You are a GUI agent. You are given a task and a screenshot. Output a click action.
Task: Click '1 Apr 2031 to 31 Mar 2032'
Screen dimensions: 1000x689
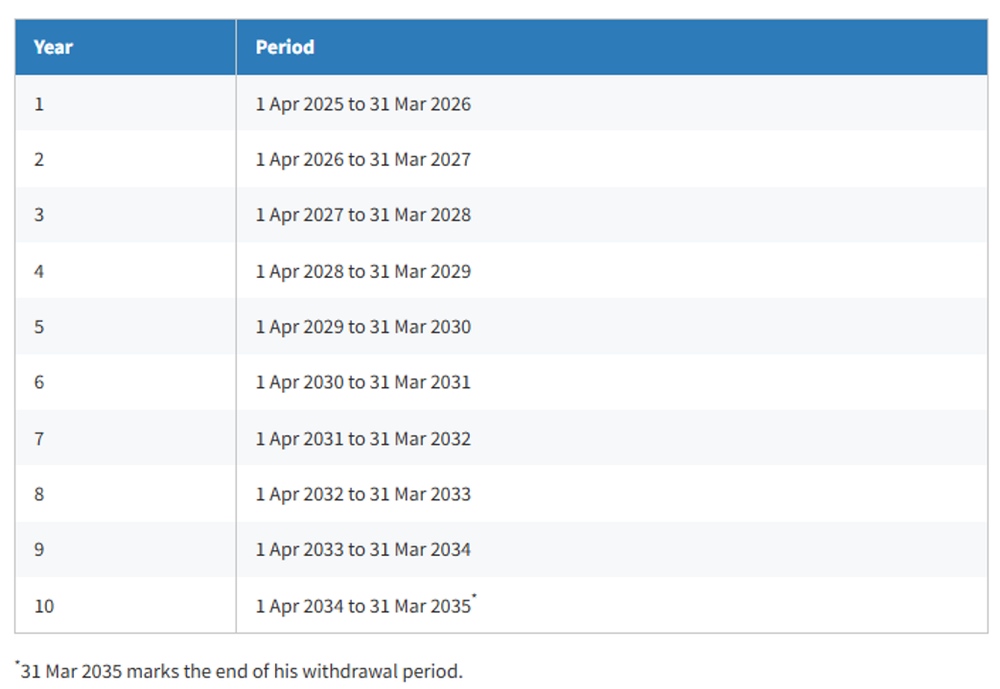point(363,439)
